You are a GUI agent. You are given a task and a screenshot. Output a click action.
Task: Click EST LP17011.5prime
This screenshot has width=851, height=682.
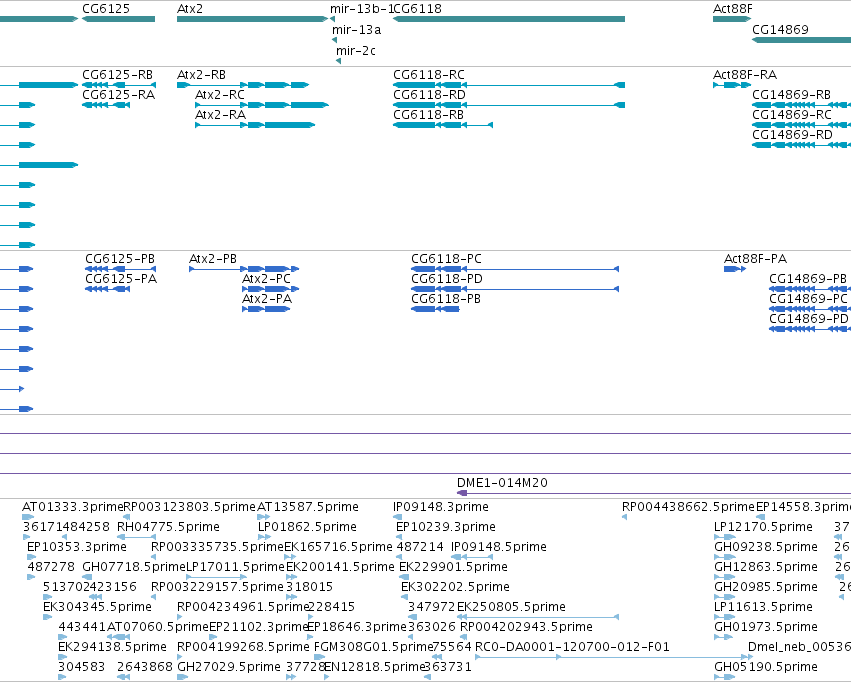tap(235, 566)
